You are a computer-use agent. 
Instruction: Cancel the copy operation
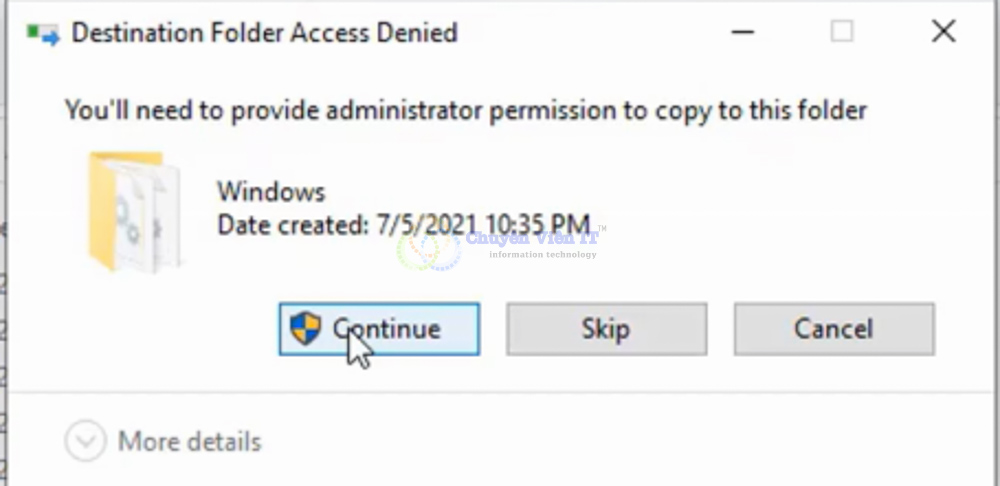pyautogui.click(x=833, y=329)
